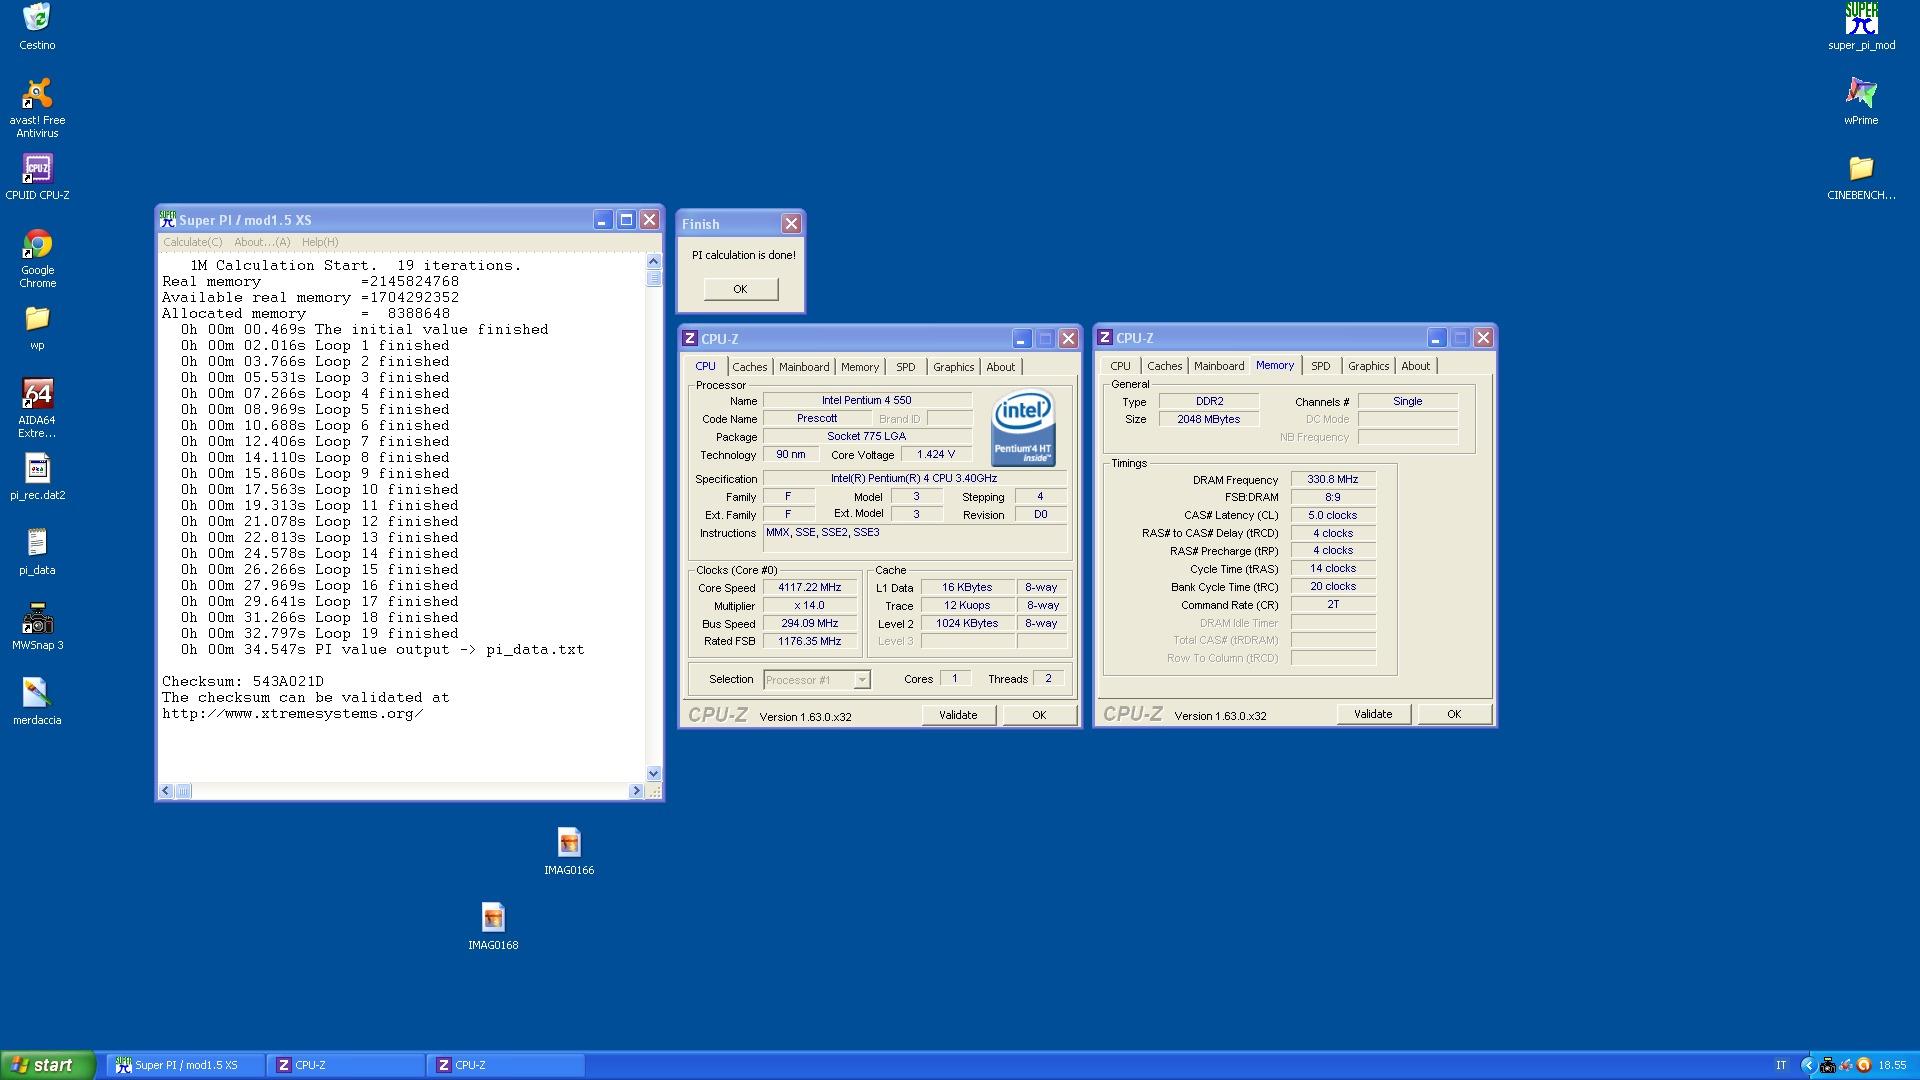
Task: Click the Intel Pentium 4 550 name field
Action: click(x=867, y=400)
